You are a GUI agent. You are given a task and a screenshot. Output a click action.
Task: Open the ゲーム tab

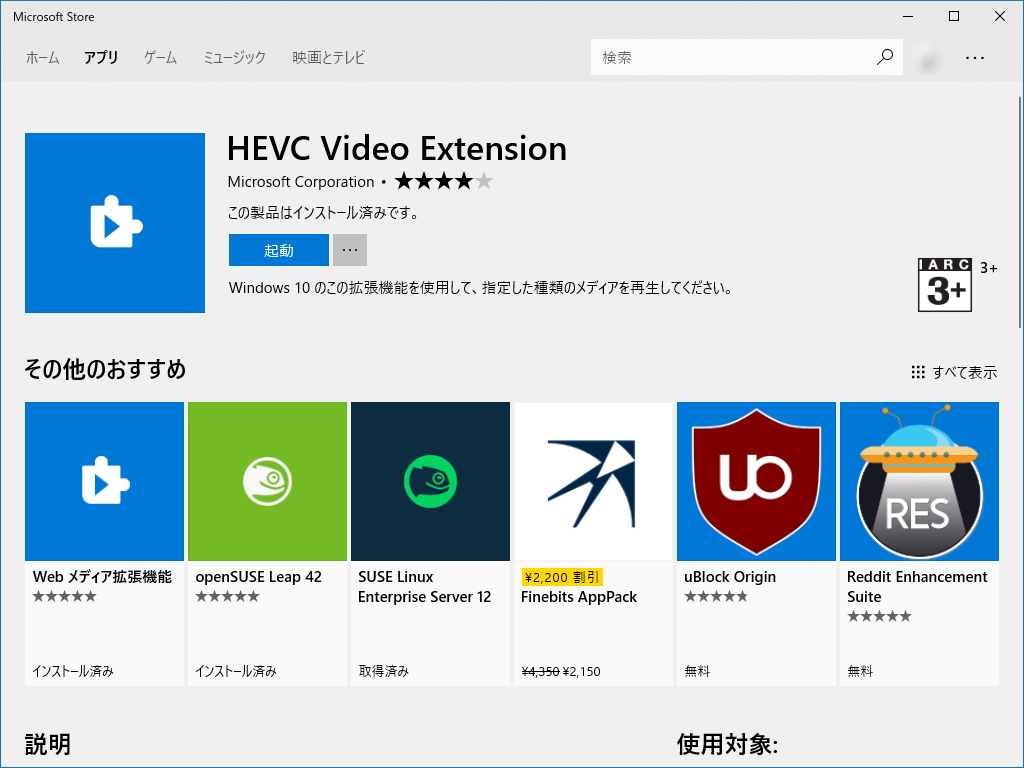pos(159,57)
